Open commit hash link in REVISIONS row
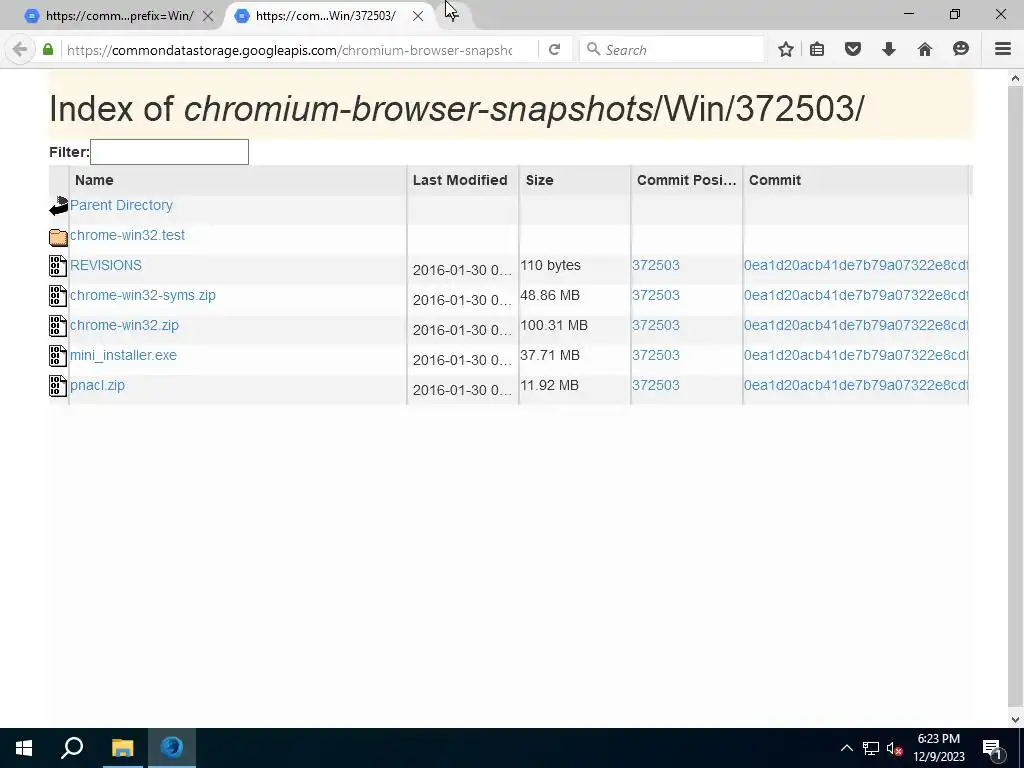Image resolution: width=1024 pixels, height=768 pixels. click(x=856, y=265)
